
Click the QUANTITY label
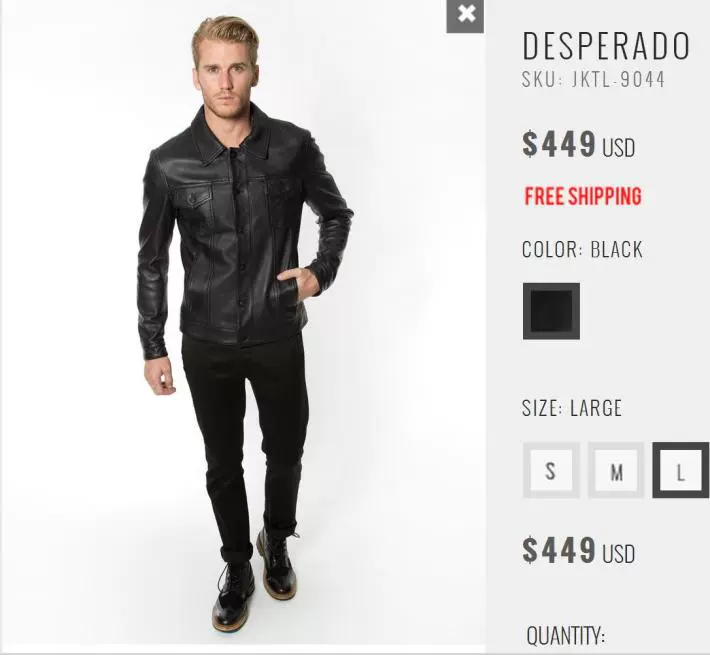pyautogui.click(x=566, y=635)
